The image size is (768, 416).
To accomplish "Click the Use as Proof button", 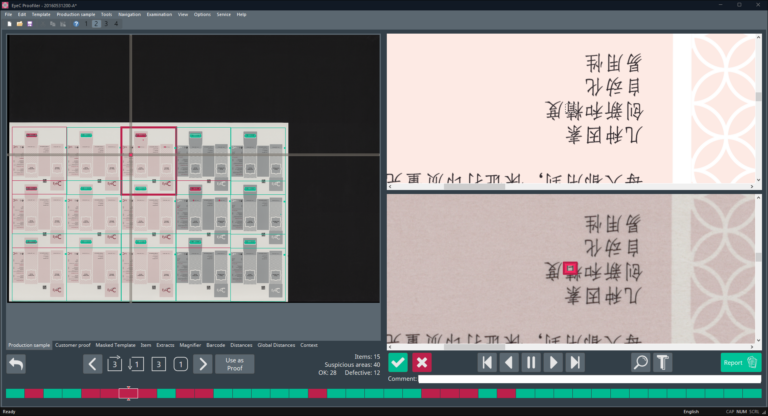I will 234,364.
